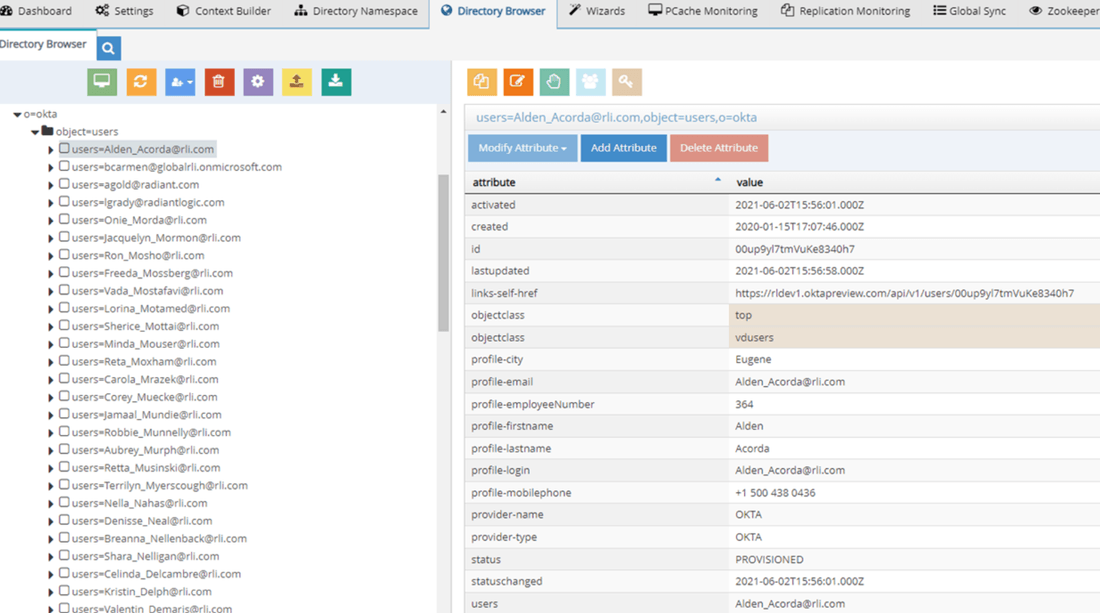Select tree entry users=Kristin_Delph@rli.com
Viewport: 1100px width, 613px height.
tap(142, 591)
